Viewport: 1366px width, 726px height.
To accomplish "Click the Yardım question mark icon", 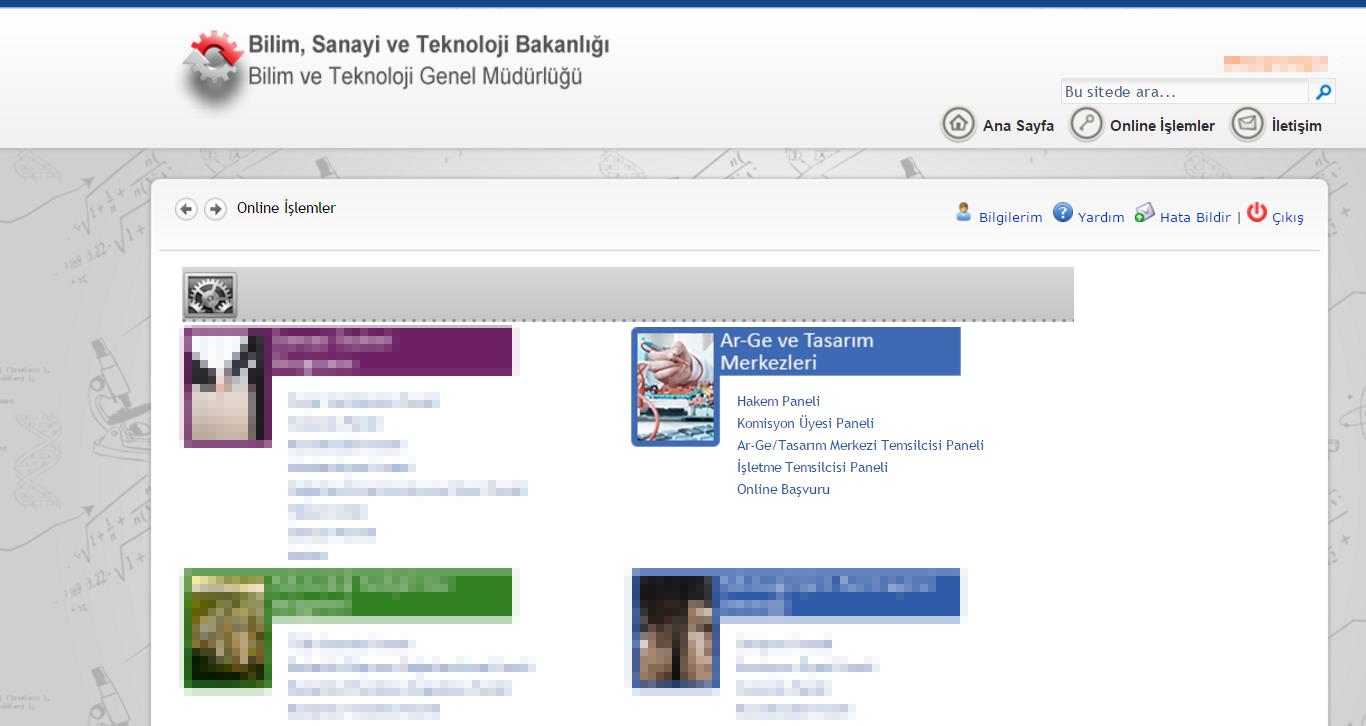I will pyautogui.click(x=1063, y=212).
